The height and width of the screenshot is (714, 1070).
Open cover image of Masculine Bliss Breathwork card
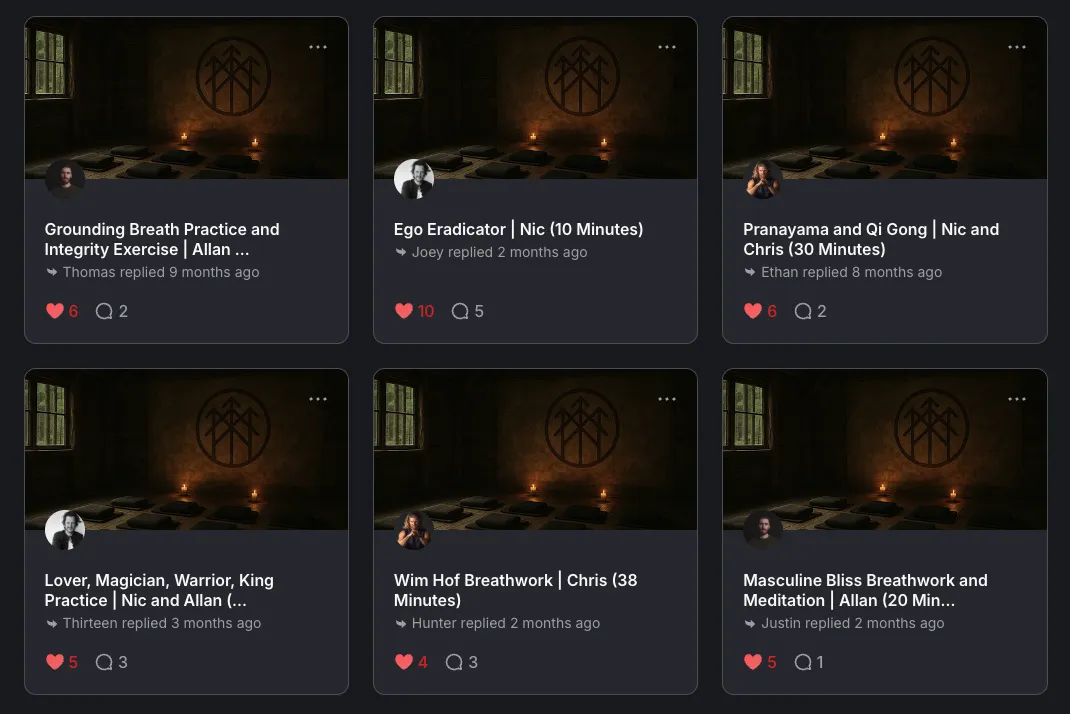tap(884, 449)
